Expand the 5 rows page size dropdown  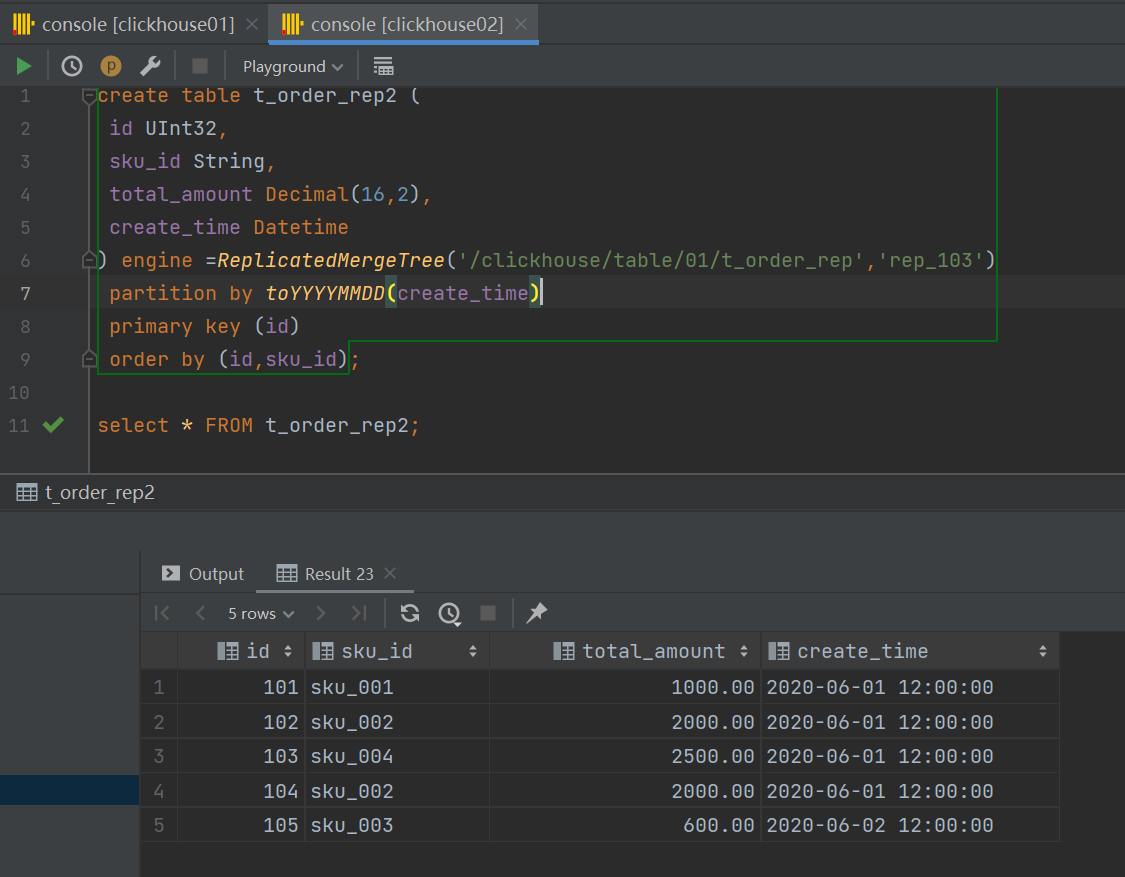(x=261, y=613)
